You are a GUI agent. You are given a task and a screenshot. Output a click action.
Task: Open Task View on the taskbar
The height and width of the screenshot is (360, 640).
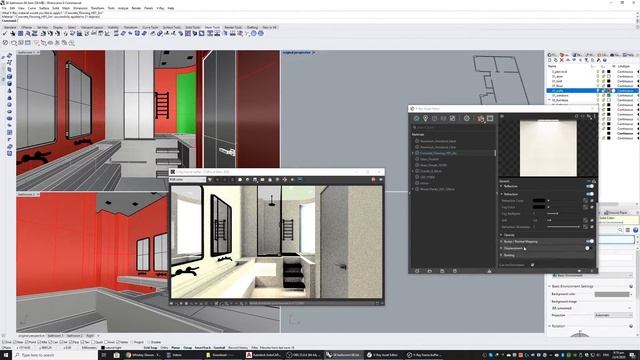point(104,355)
